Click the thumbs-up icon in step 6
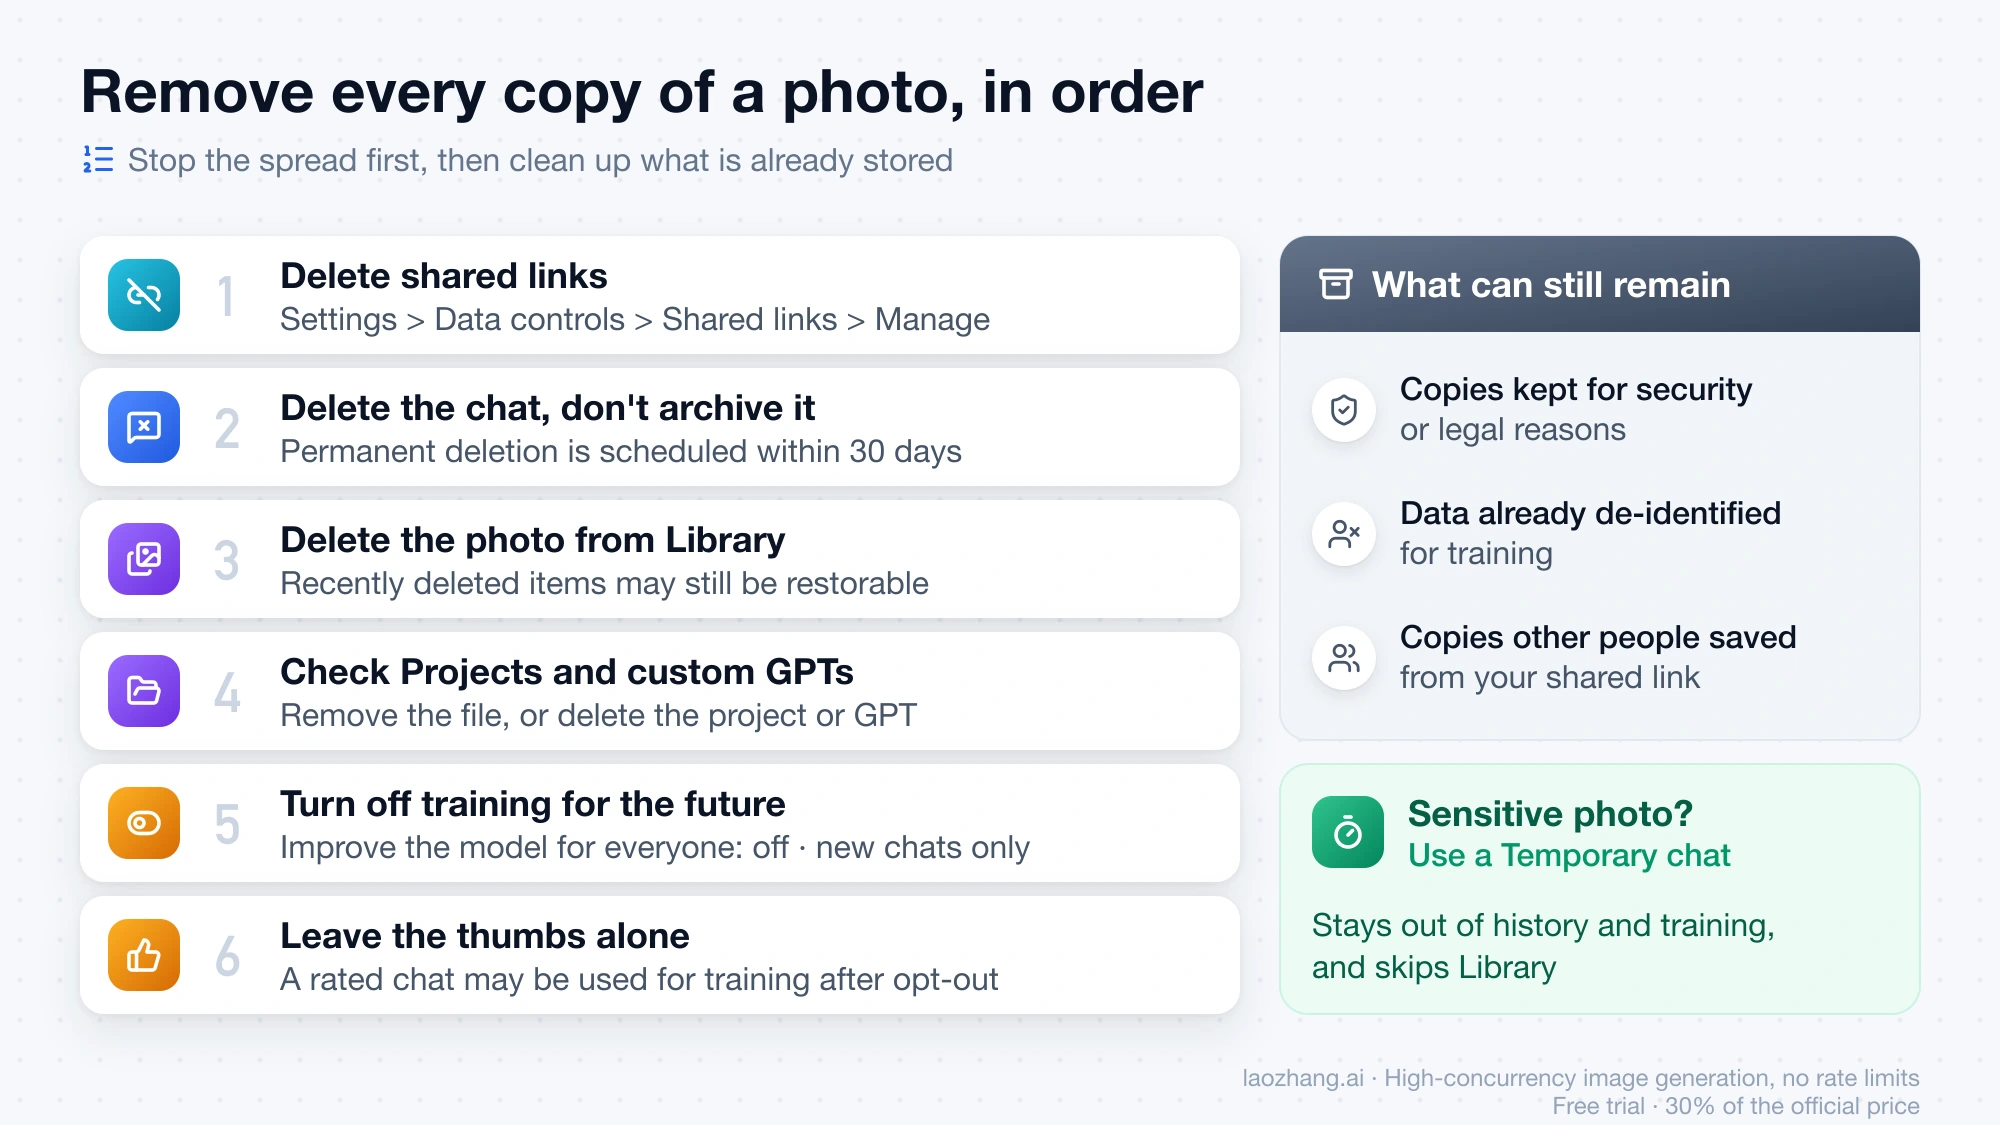 tap(144, 955)
